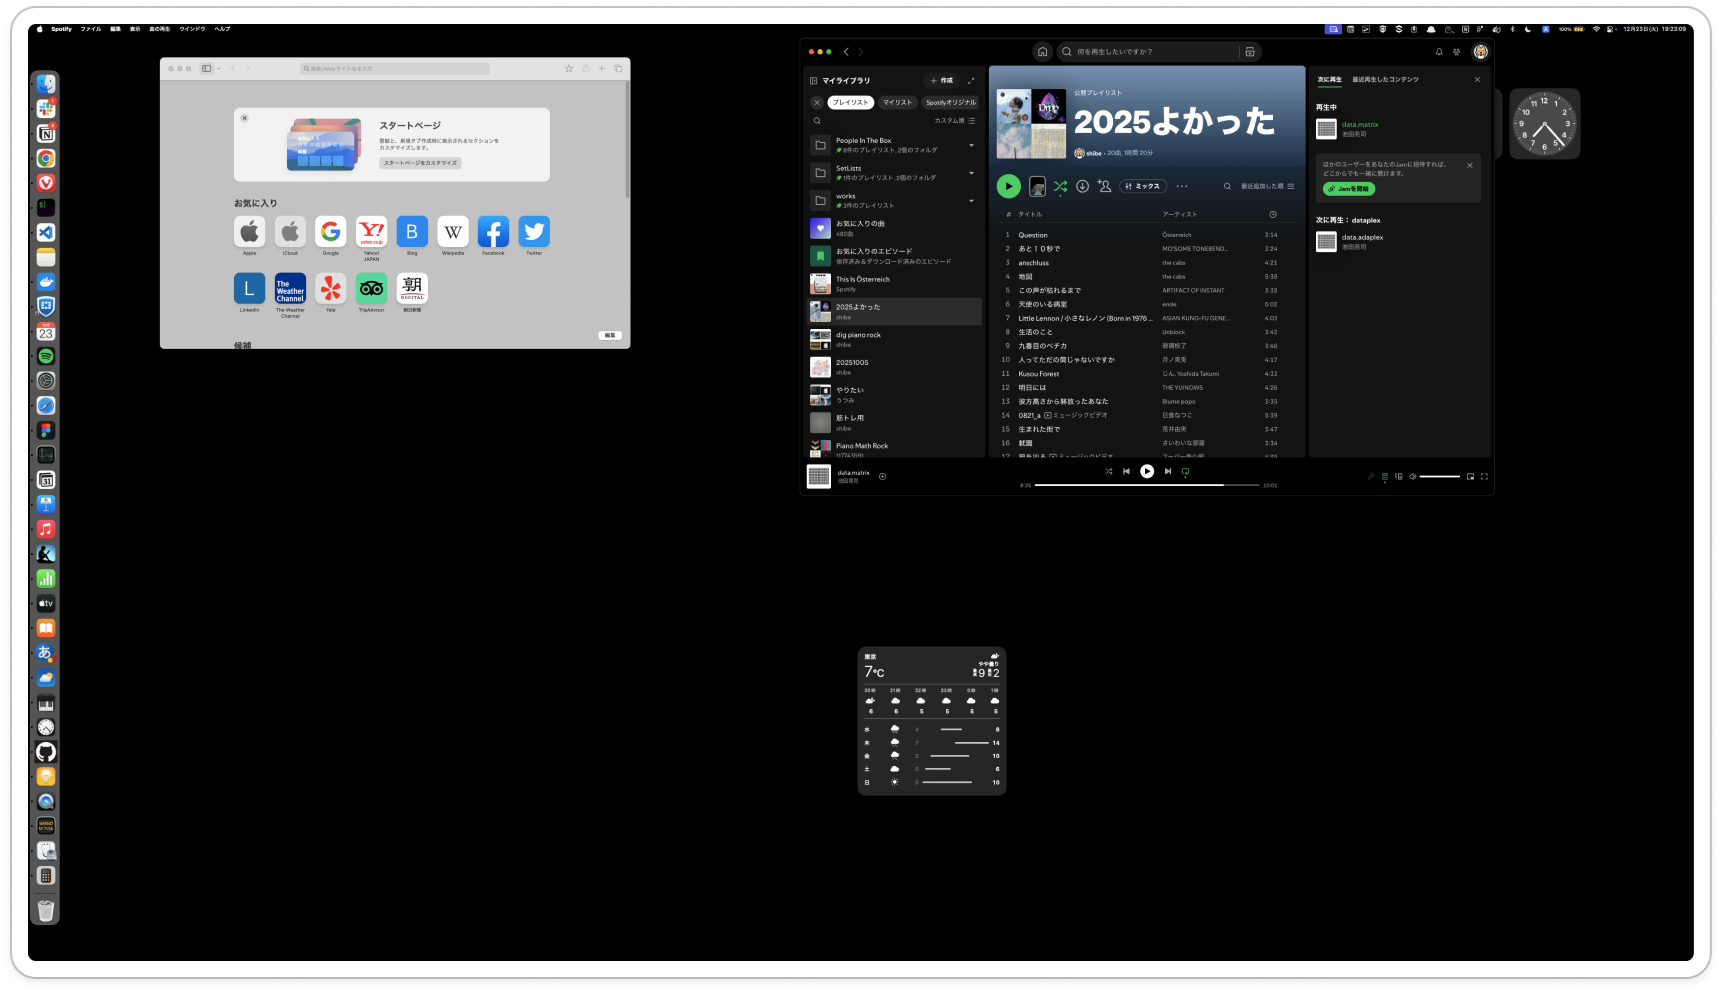
Task: Toggle Safari's sidebar button
Action: (206, 69)
